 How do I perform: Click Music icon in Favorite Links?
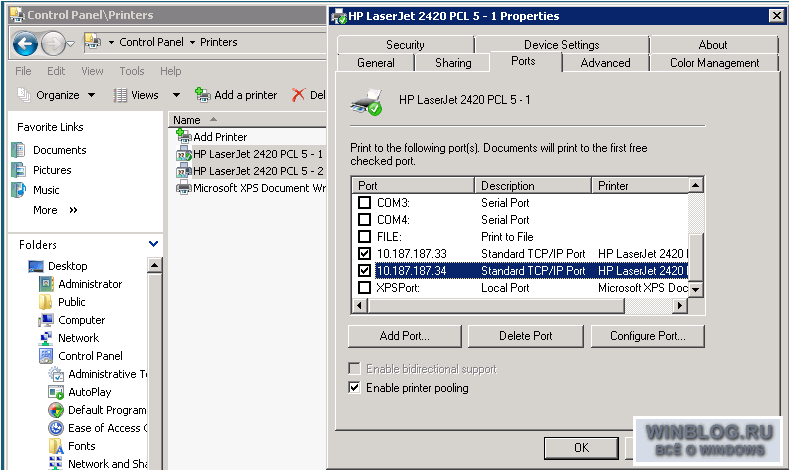click(19, 190)
